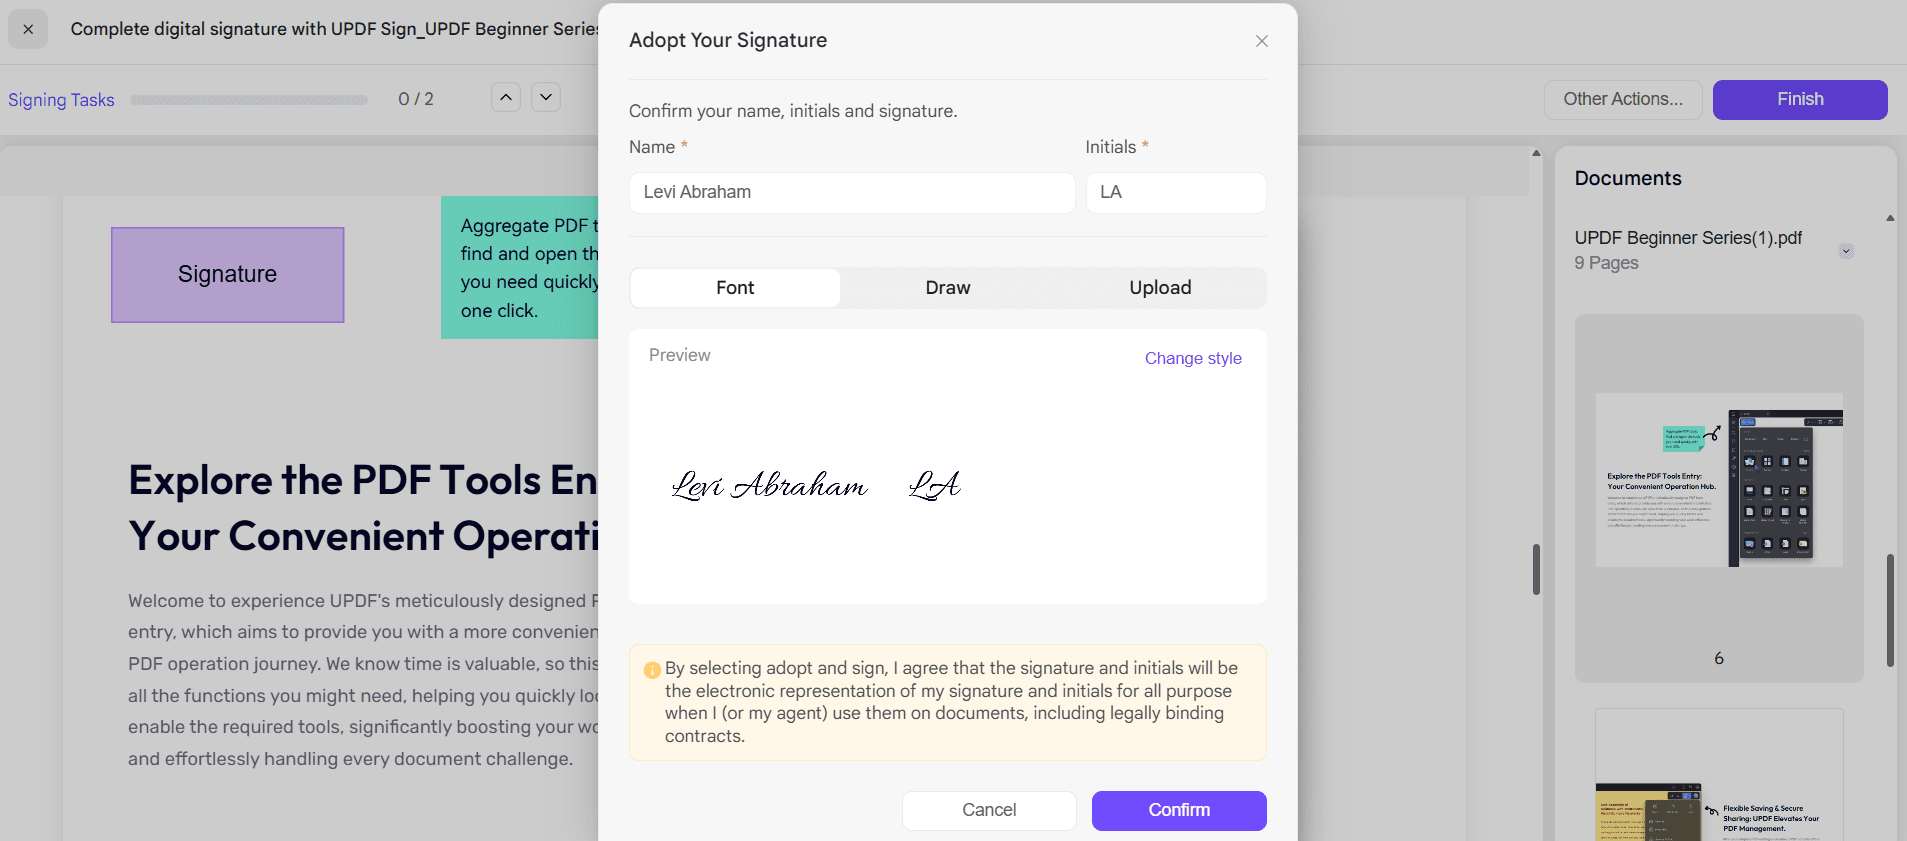Select the Signing Tasks label
This screenshot has height=841, width=1907.
pyautogui.click(x=61, y=100)
